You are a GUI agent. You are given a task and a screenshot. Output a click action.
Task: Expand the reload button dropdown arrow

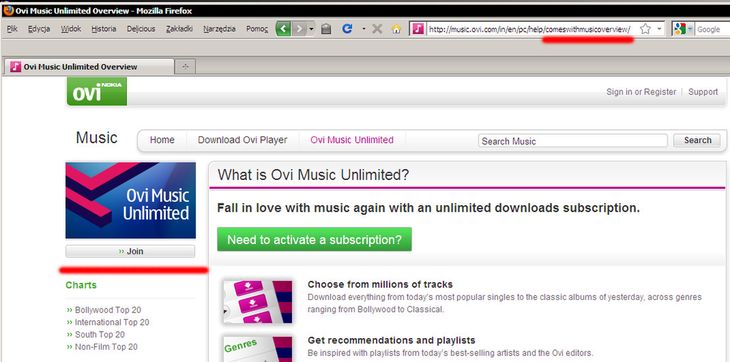364,29
